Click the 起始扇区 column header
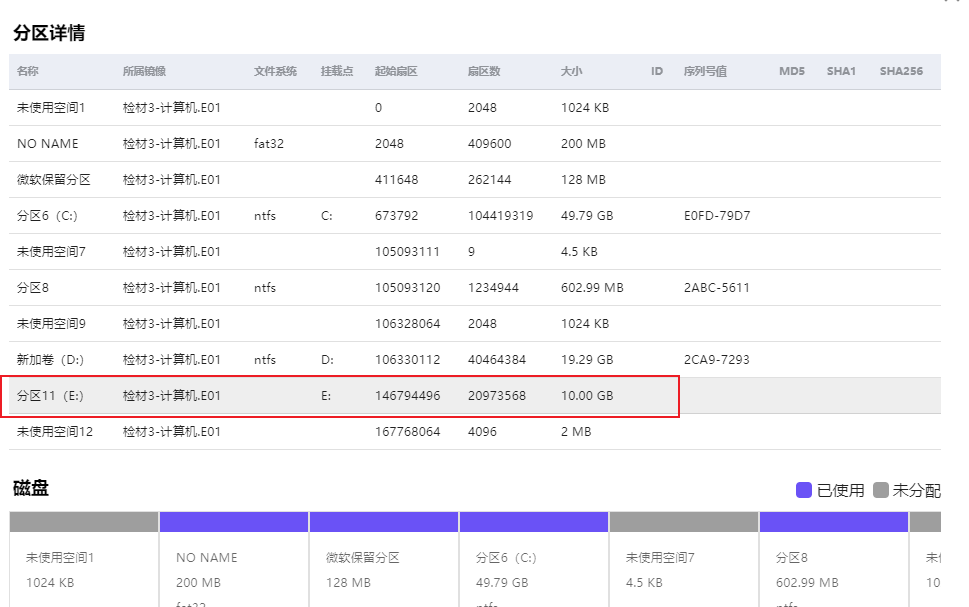 pos(395,72)
